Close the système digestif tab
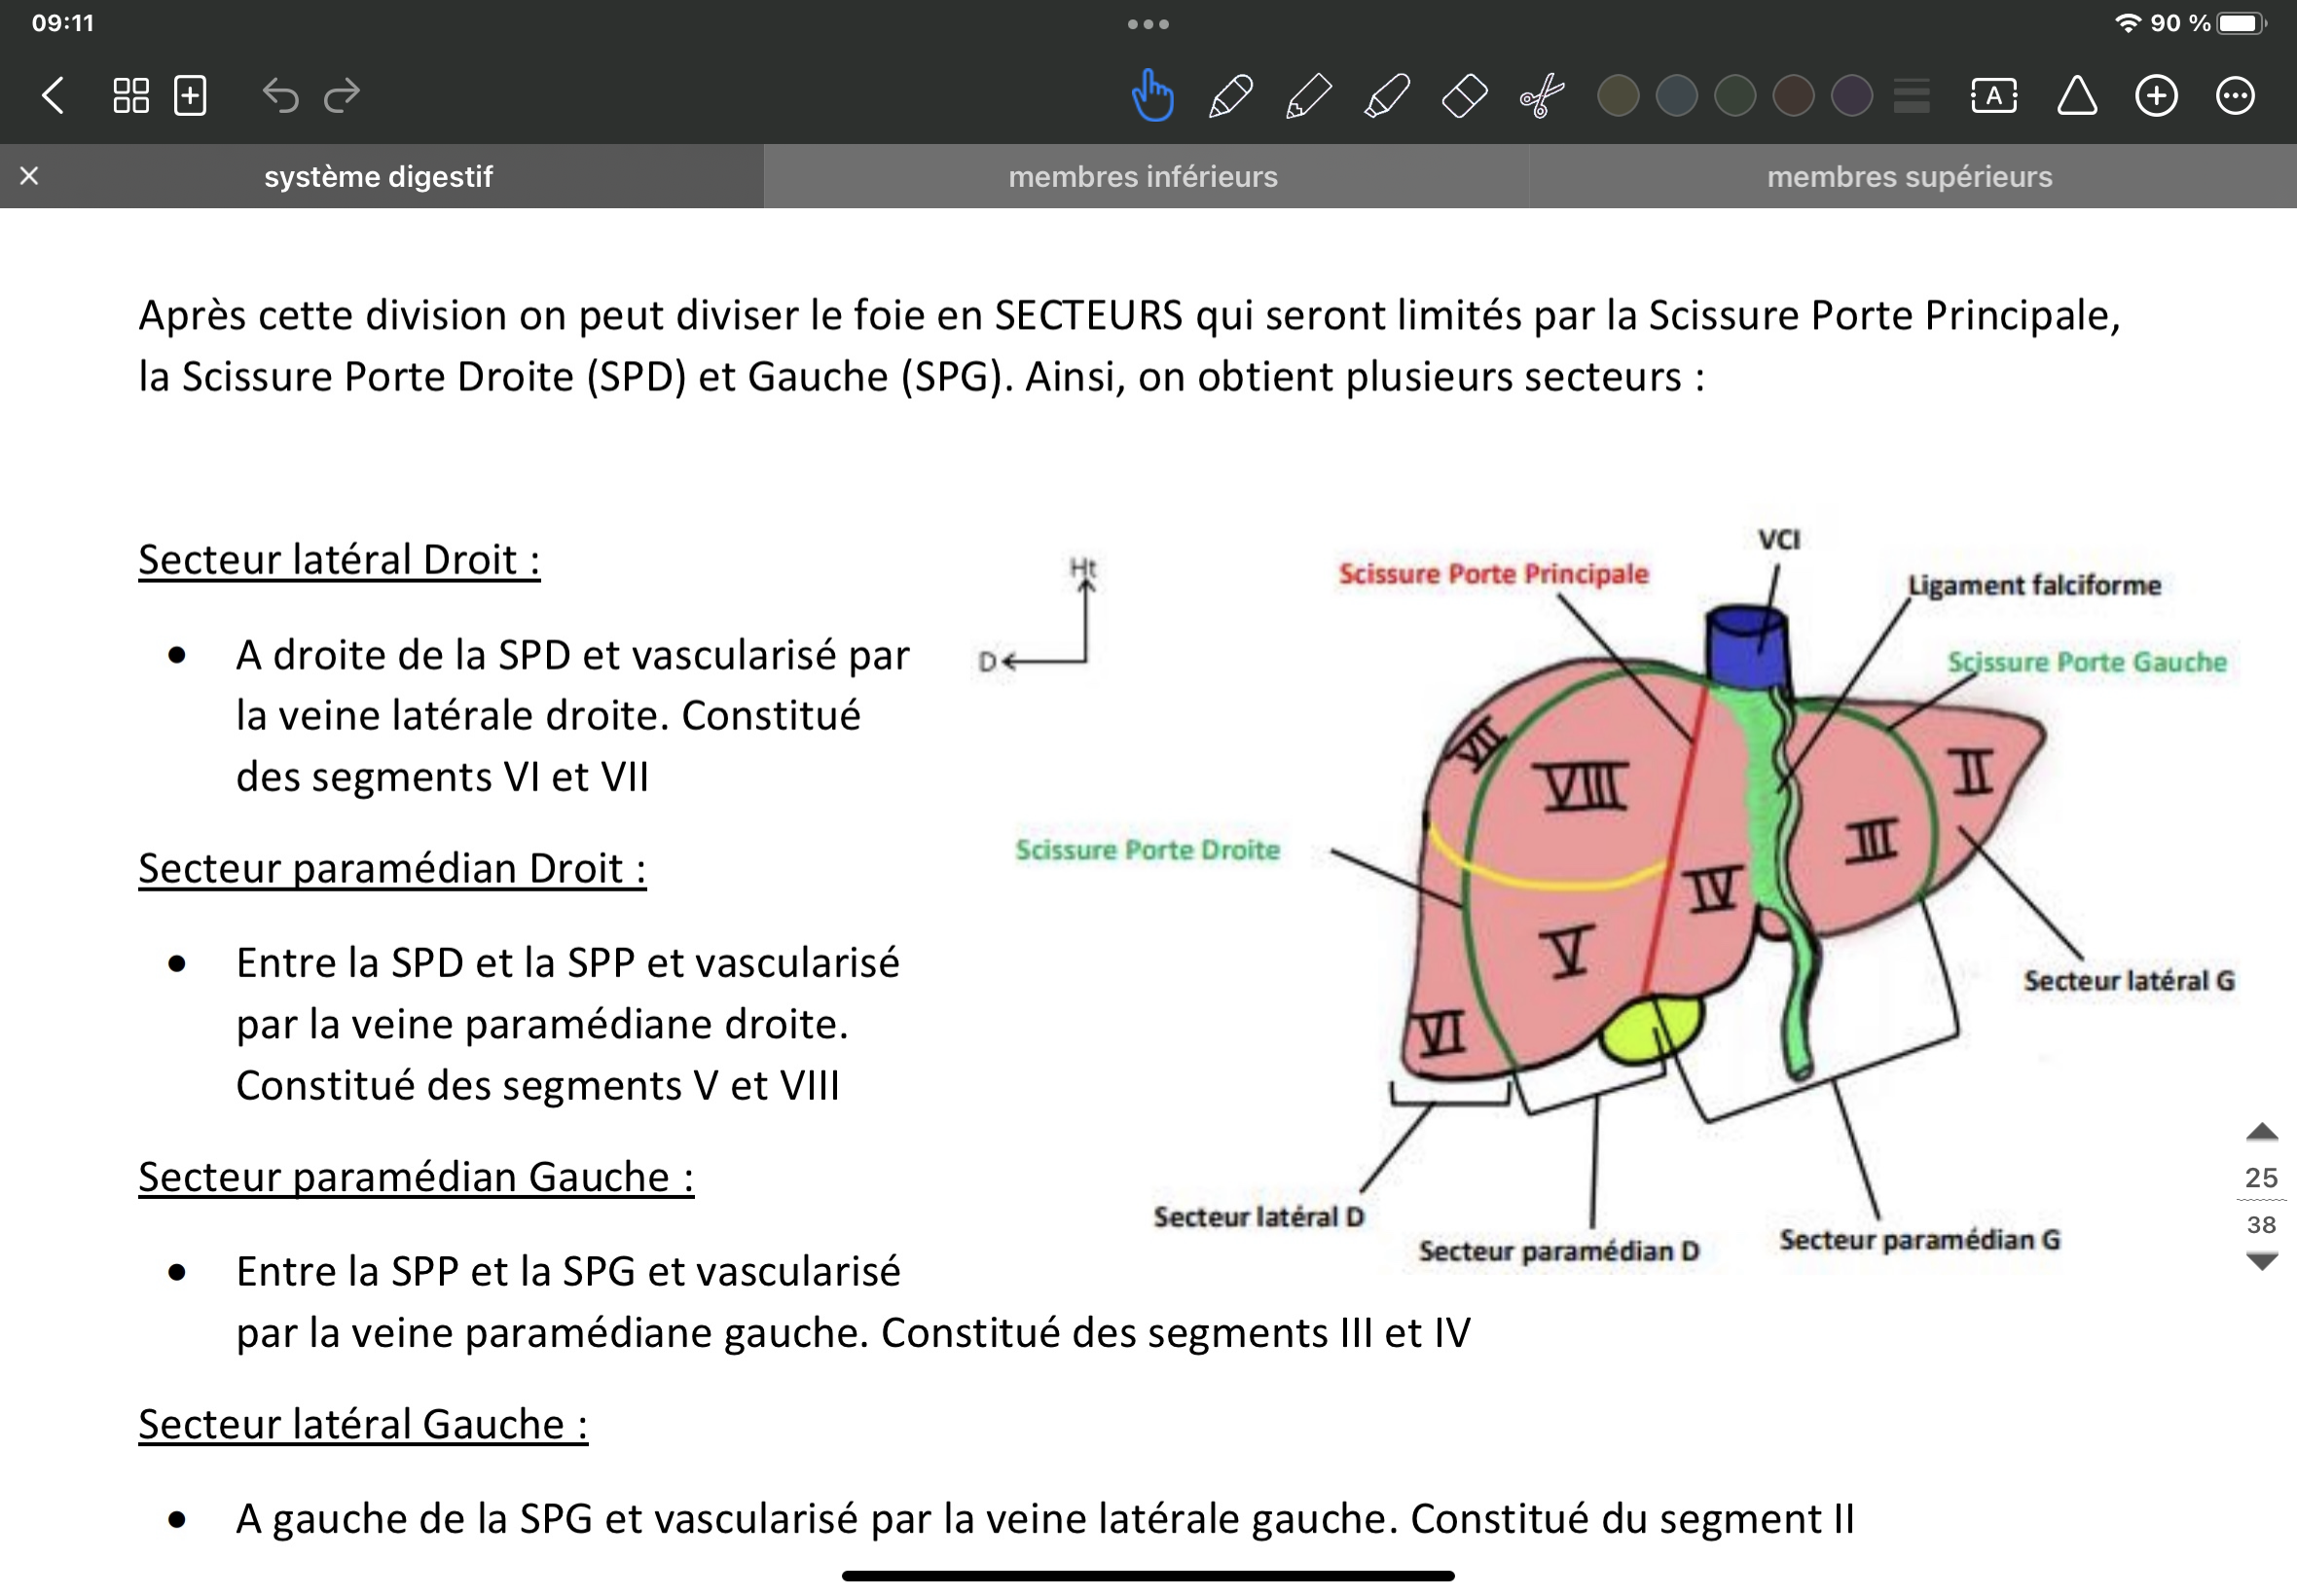The width and height of the screenshot is (2297, 1596). pyautogui.click(x=29, y=176)
